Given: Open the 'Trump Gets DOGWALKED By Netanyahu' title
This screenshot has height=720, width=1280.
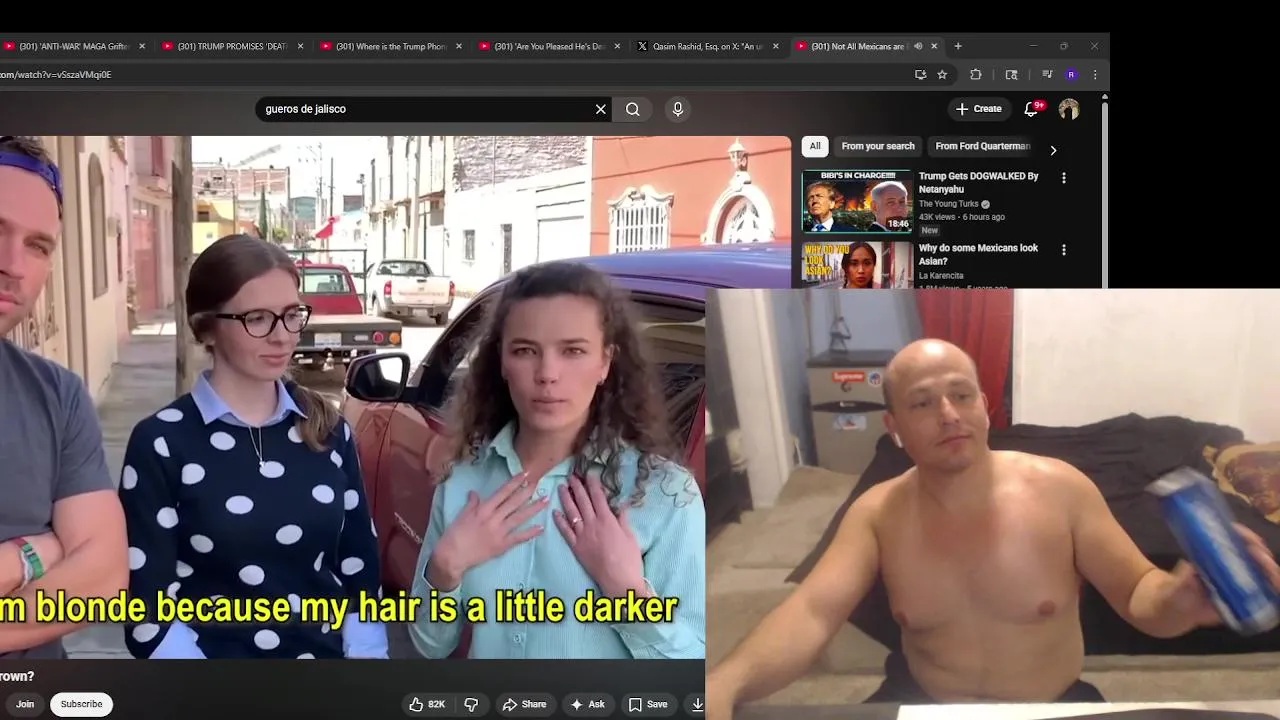Looking at the screenshot, I should click(978, 182).
